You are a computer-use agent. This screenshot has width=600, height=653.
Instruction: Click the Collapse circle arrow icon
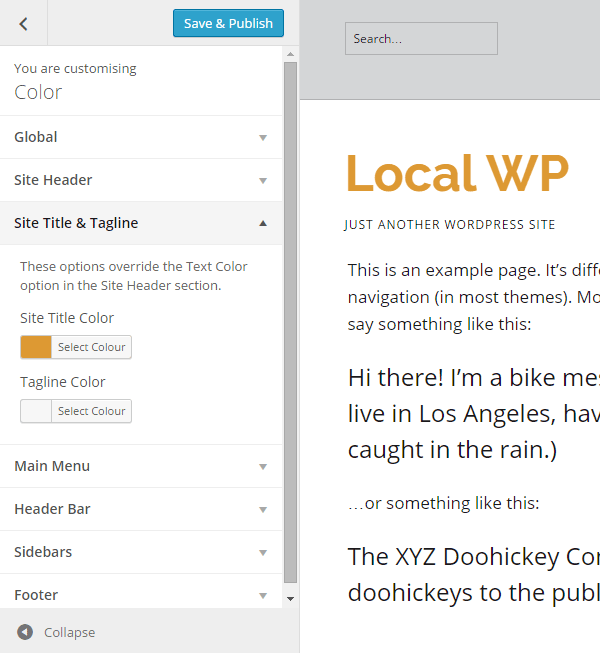pyautogui.click(x=25, y=632)
